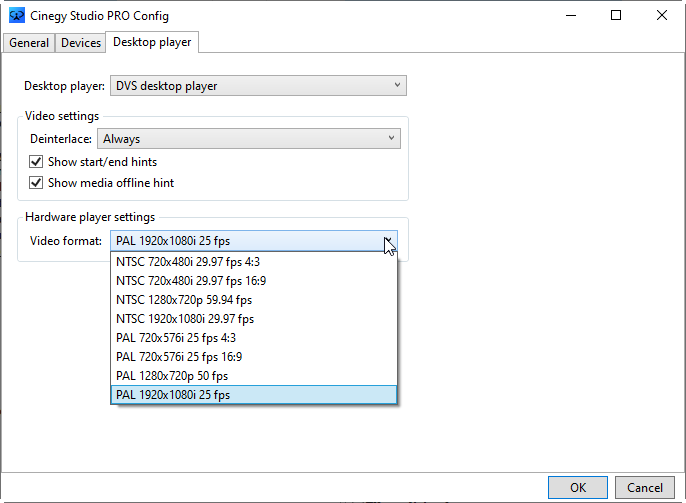
Task: Choose NTSC 720x480i 29.97 fps 16:9
Action: (x=254, y=281)
